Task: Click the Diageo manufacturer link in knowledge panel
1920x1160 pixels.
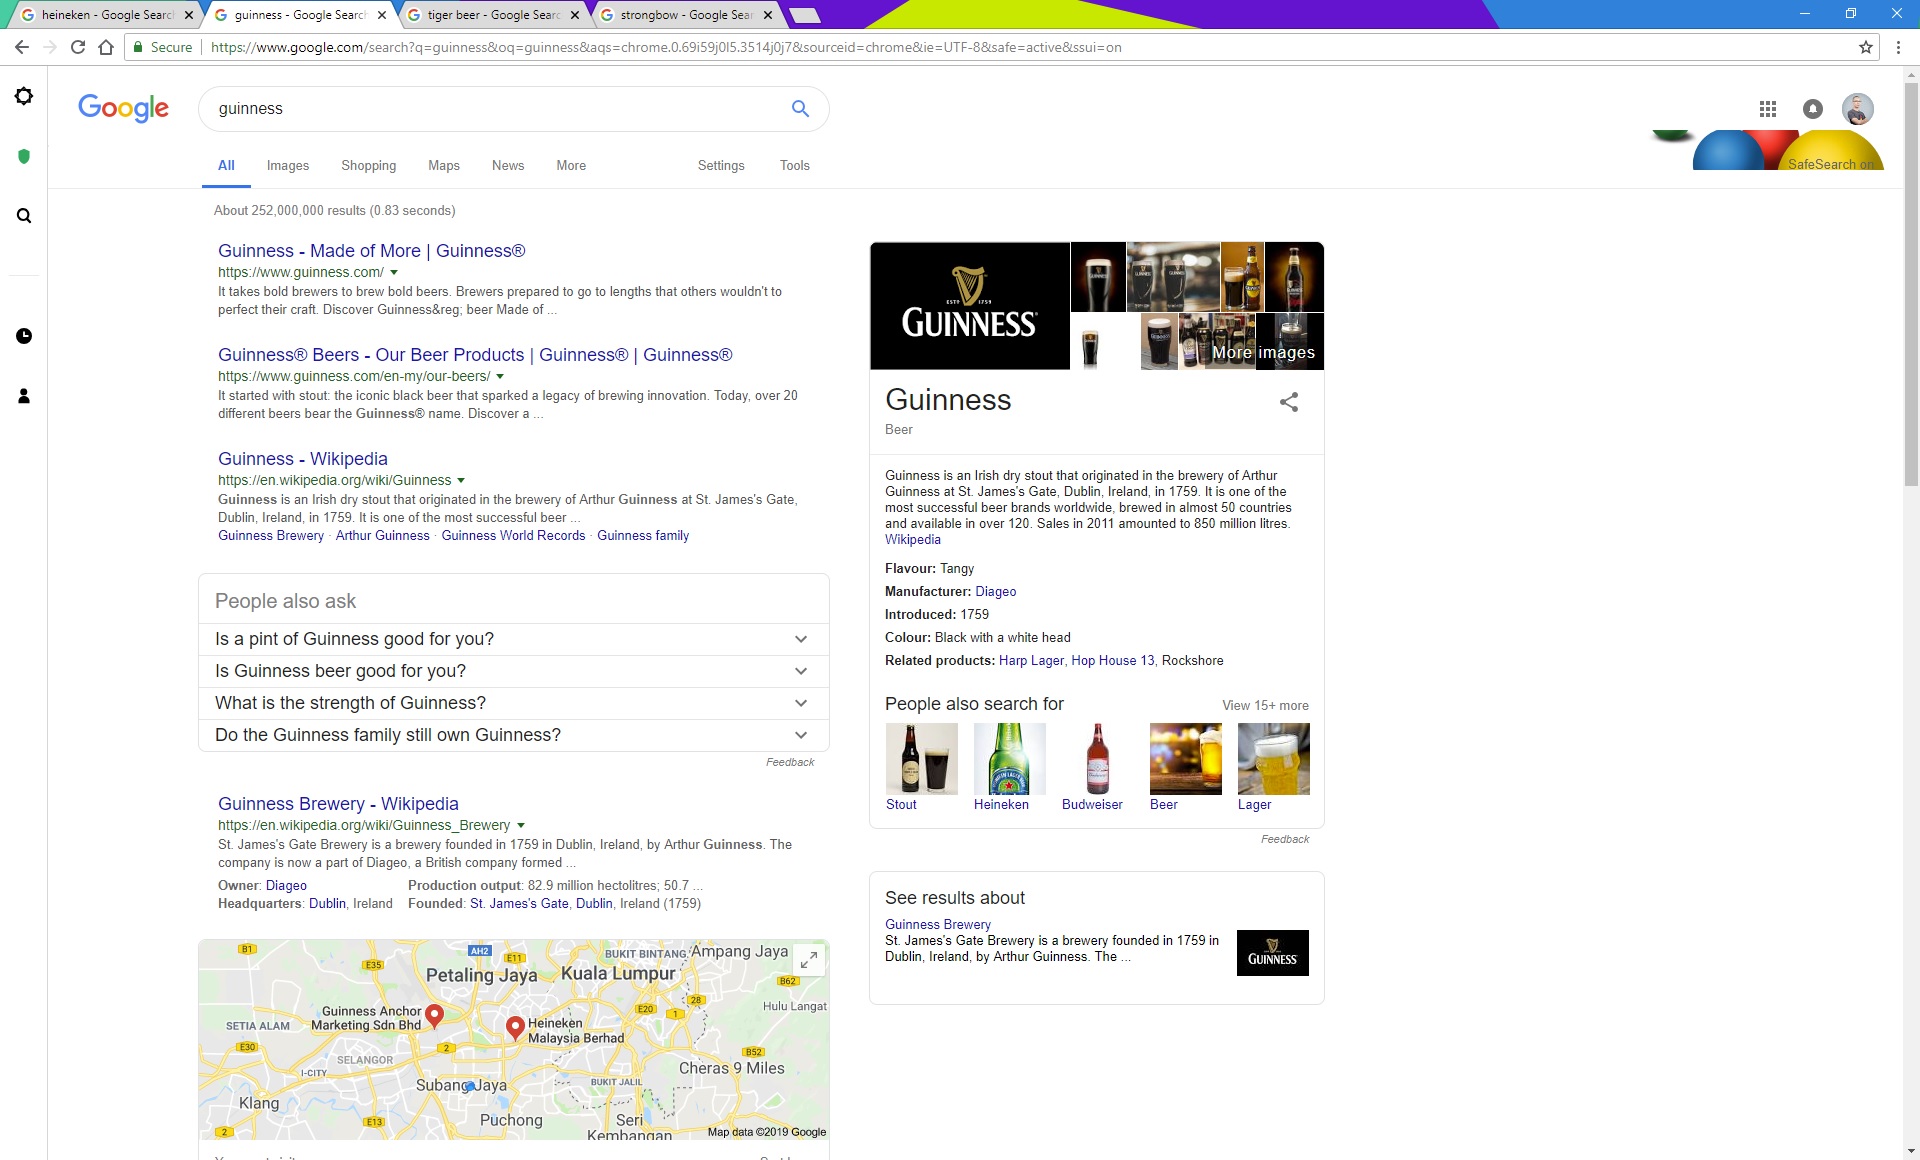Action: pos(996,592)
